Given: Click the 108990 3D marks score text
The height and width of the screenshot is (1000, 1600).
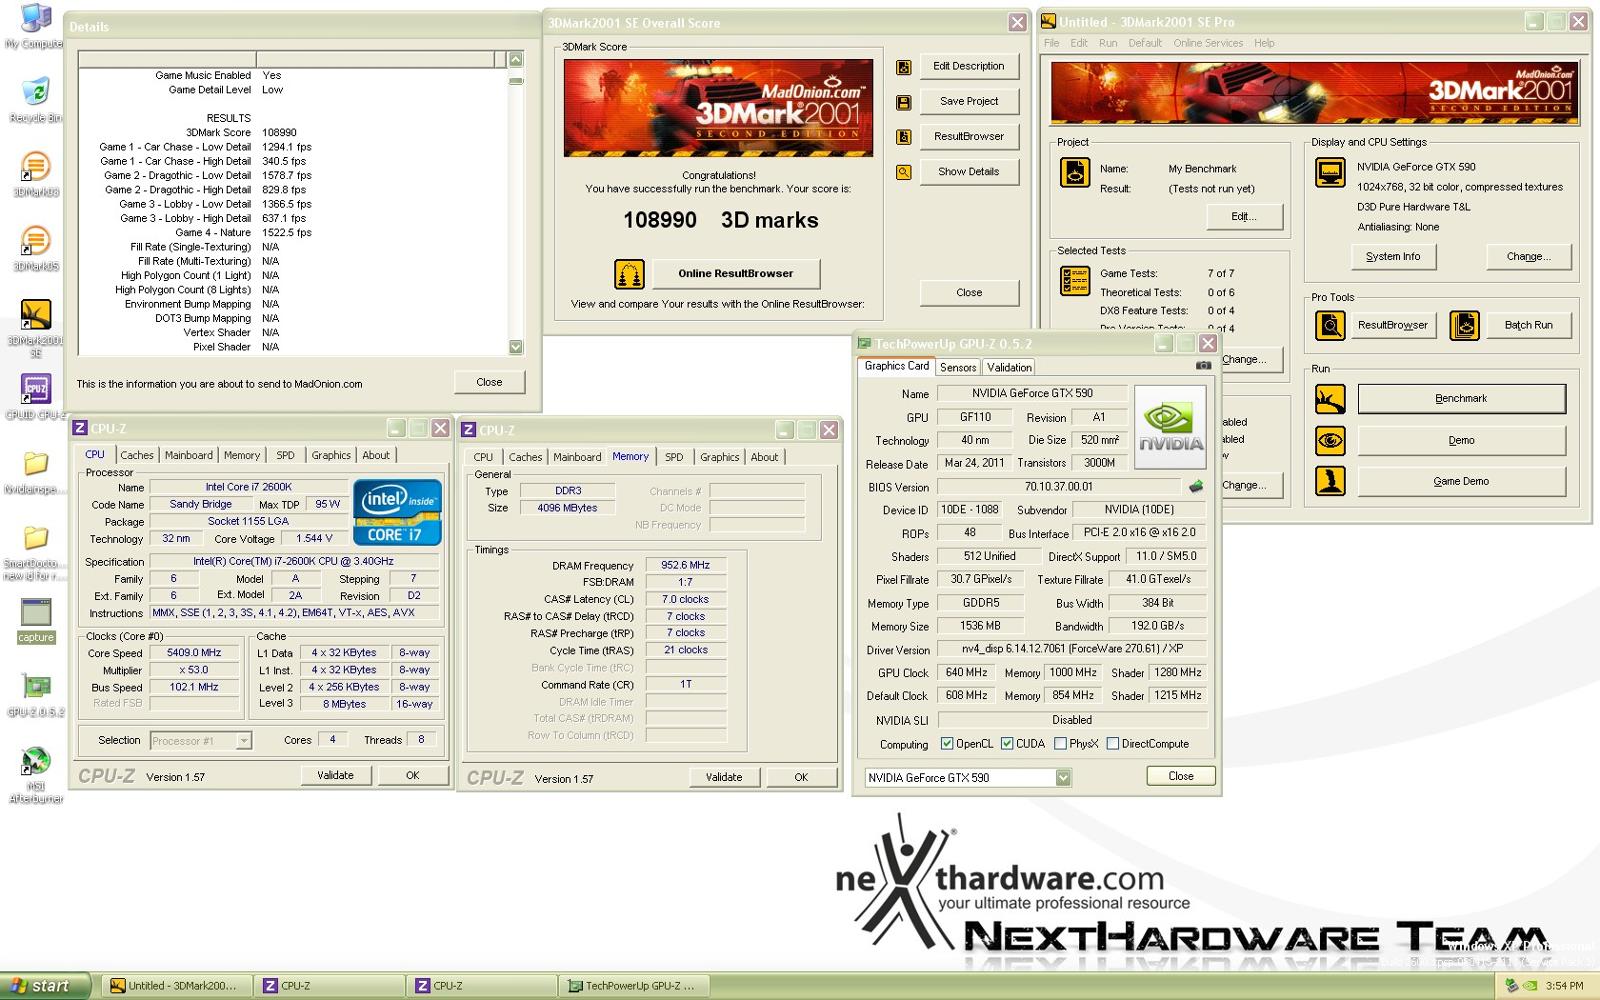Looking at the screenshot, I should [x=720, y=221].
